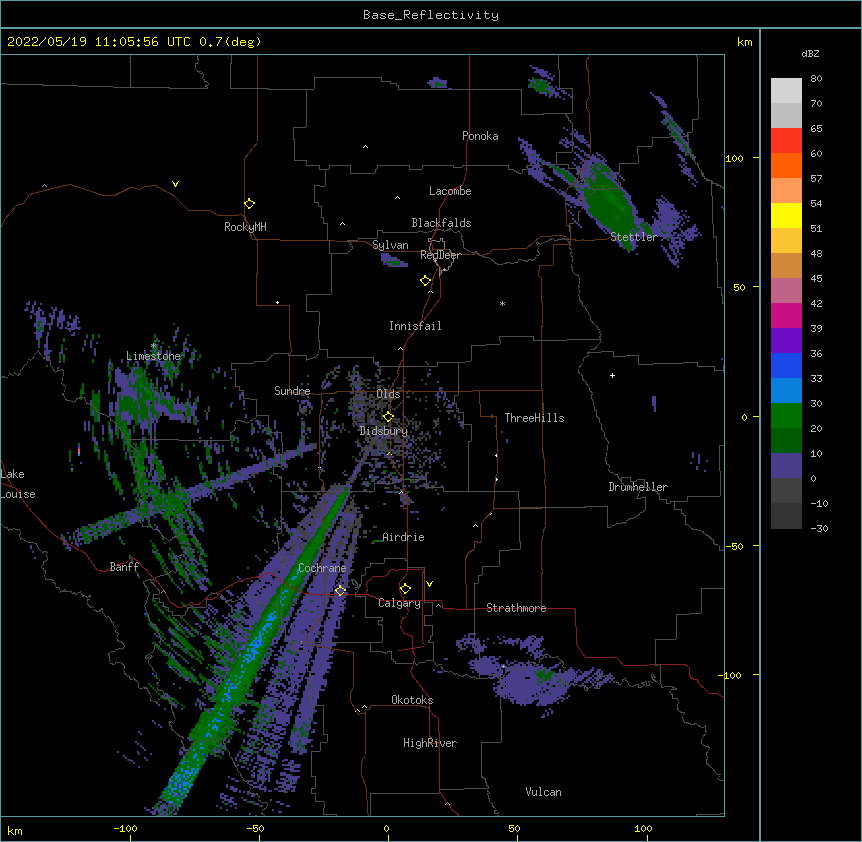Click the Didsbury town label
Image resolution: width=862 pixels, height=842 pixels.
tap(384, 431)
